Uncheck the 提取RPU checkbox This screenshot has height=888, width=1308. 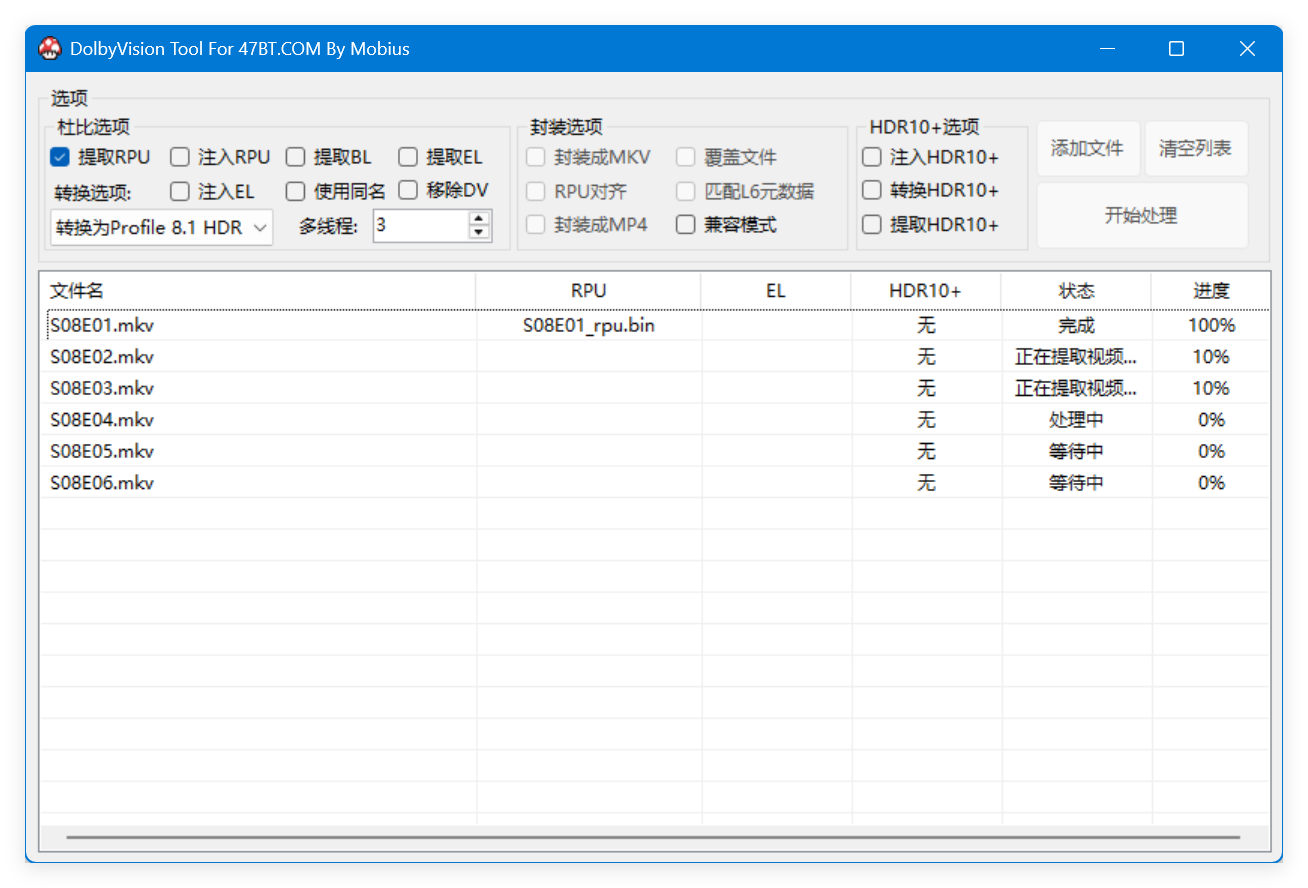pyautogui.click(x=60, y=157)
